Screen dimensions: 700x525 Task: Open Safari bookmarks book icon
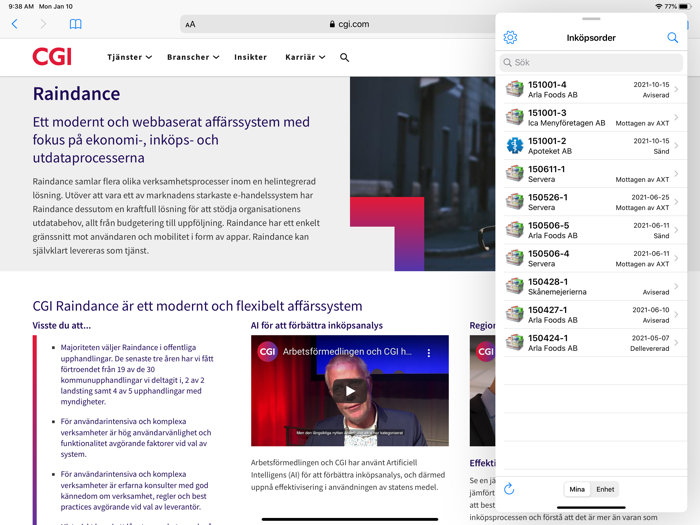pos(75,24)
